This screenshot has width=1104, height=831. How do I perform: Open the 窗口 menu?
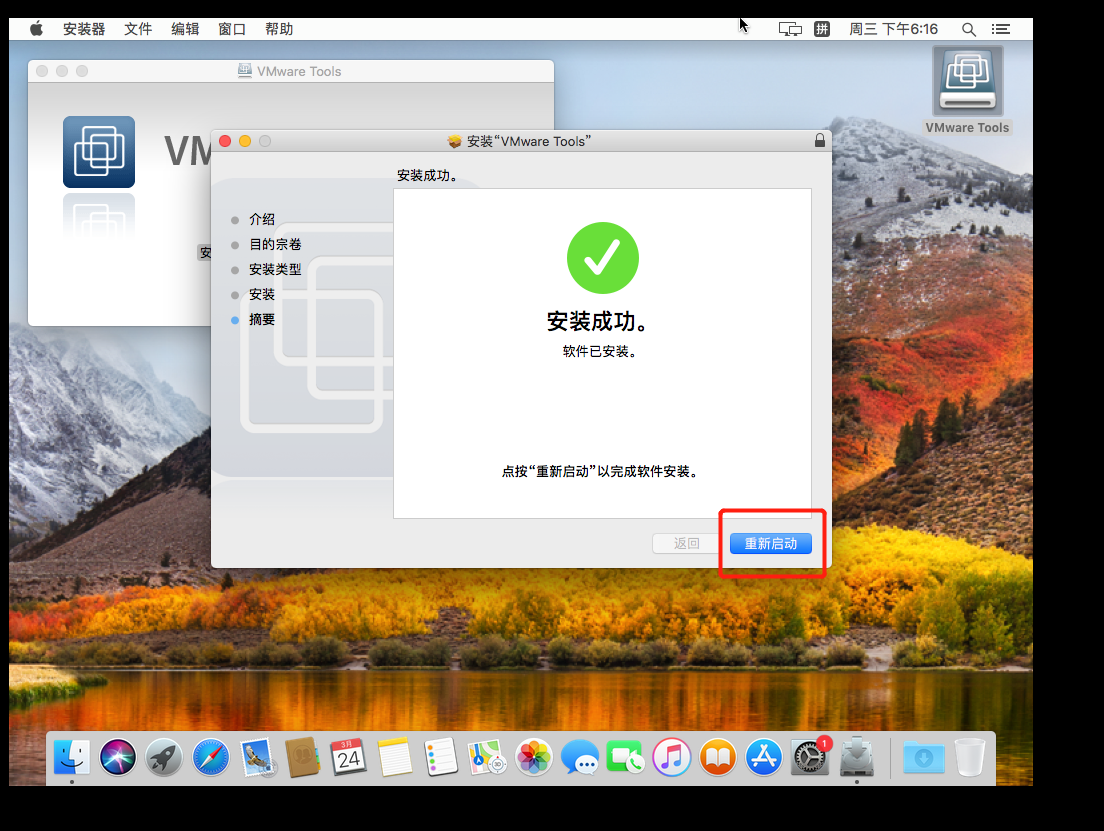click(232, 29)
